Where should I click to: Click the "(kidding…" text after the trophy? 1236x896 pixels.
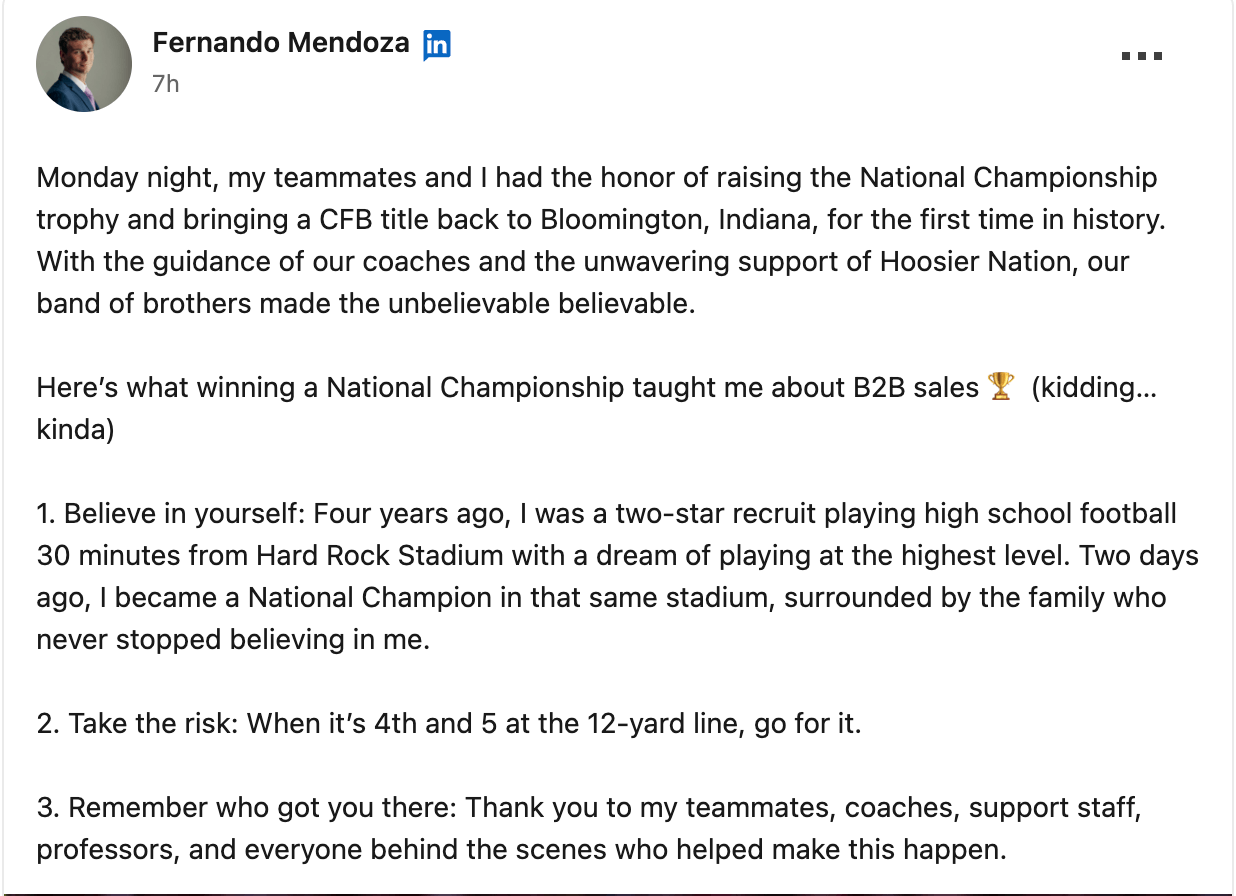tap(1093, 388)
